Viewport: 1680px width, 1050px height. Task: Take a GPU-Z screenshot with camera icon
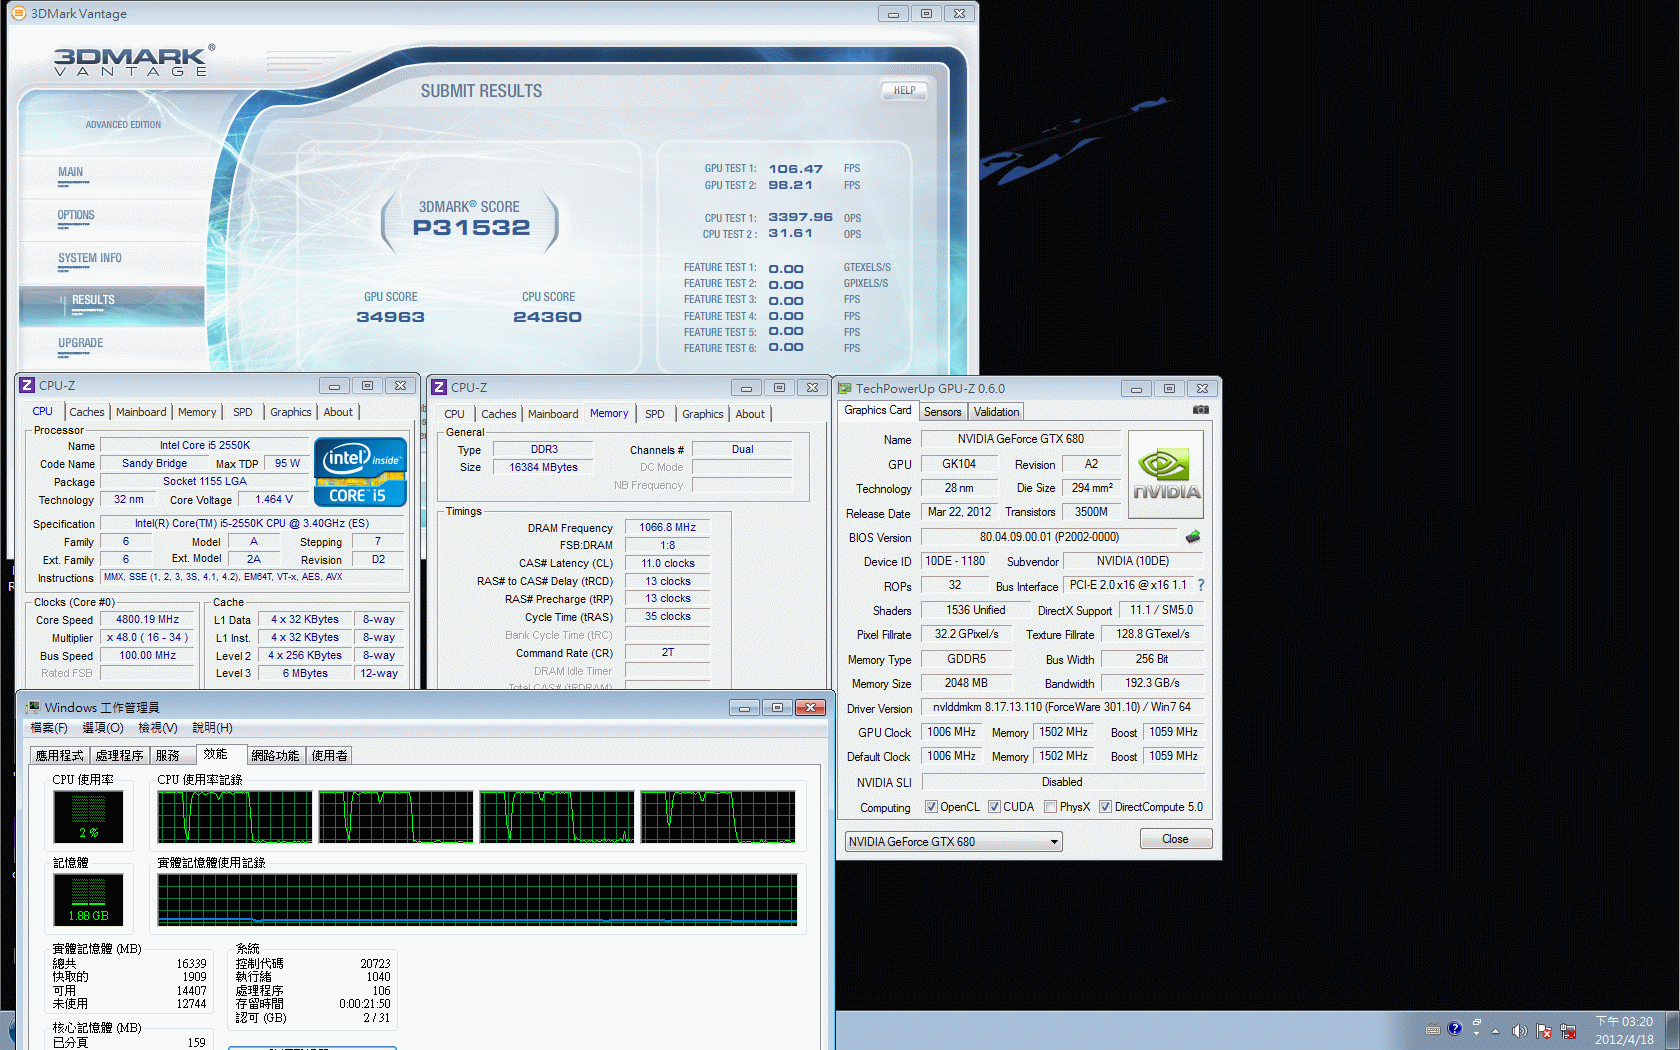click(x=1201, y=410)
